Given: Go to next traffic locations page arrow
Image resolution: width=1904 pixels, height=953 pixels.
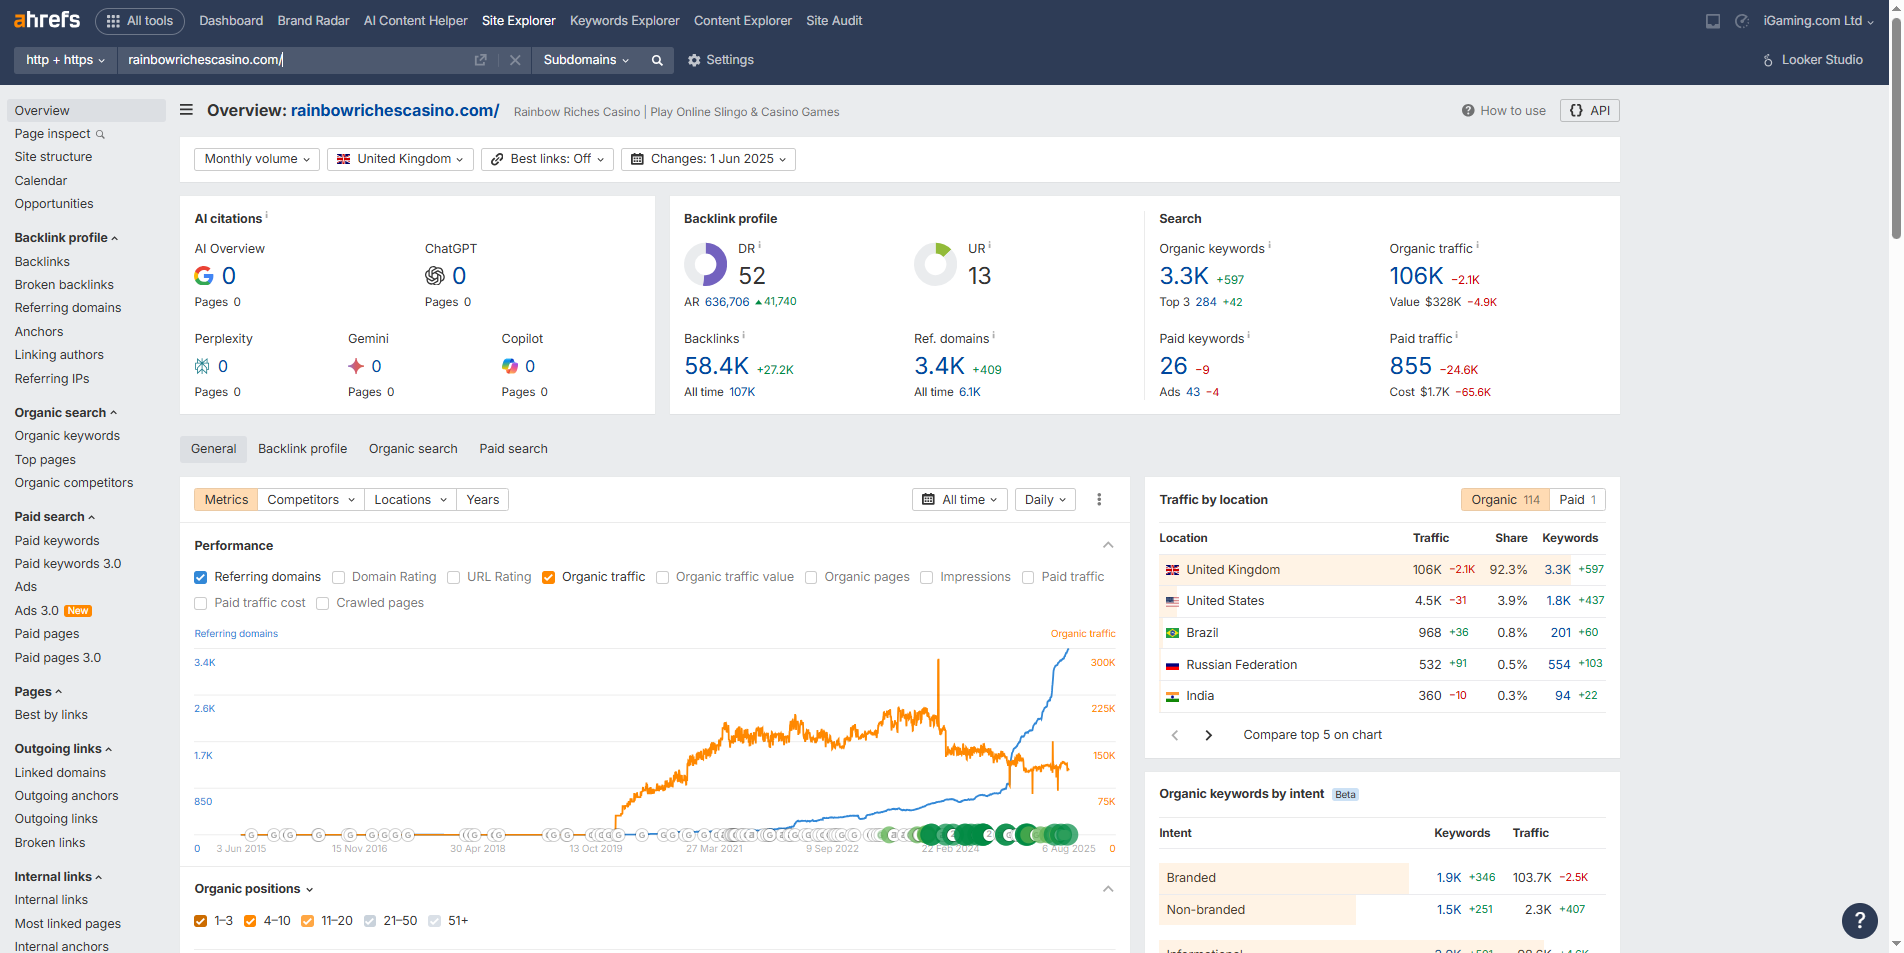Looking at the screenshot, I should pos(1208,735).
